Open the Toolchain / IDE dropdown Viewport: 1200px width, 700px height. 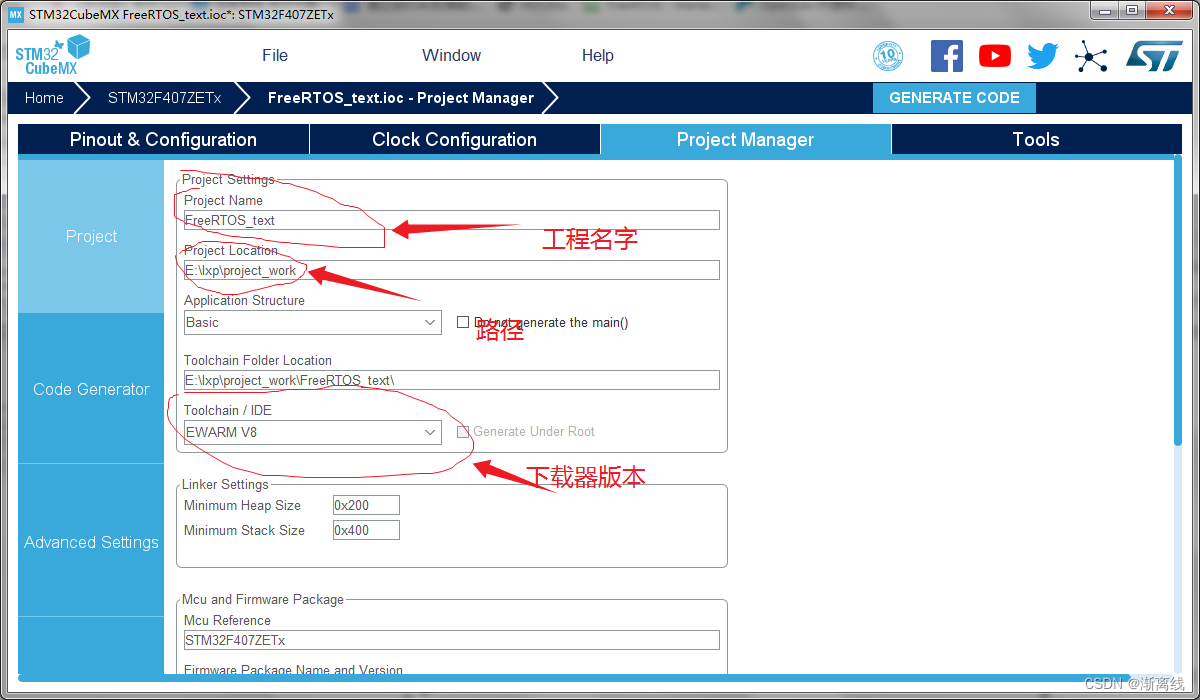point(312,432)
